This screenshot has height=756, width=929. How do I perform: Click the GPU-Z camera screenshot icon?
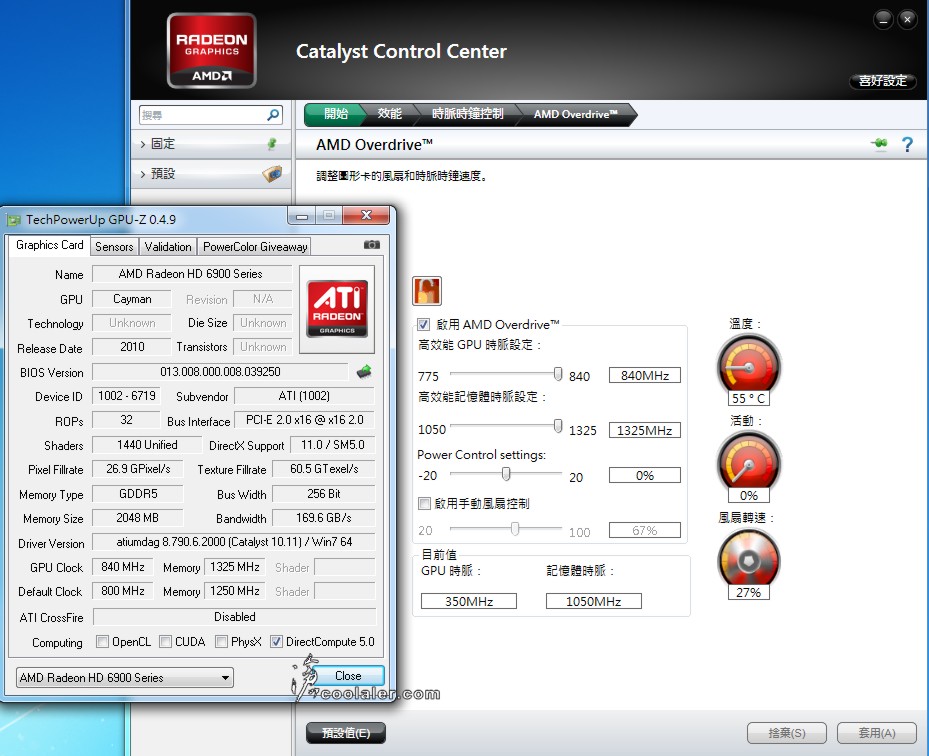[x=371, y=245]
